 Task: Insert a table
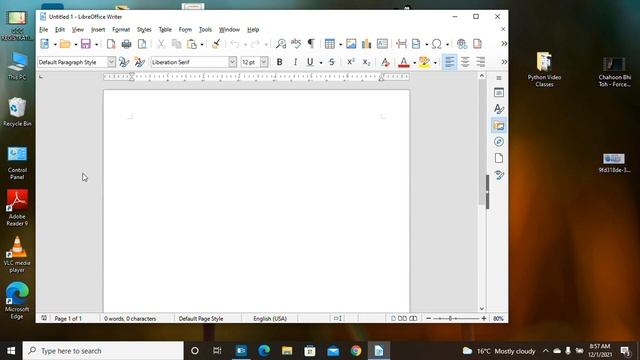(330, 44)
